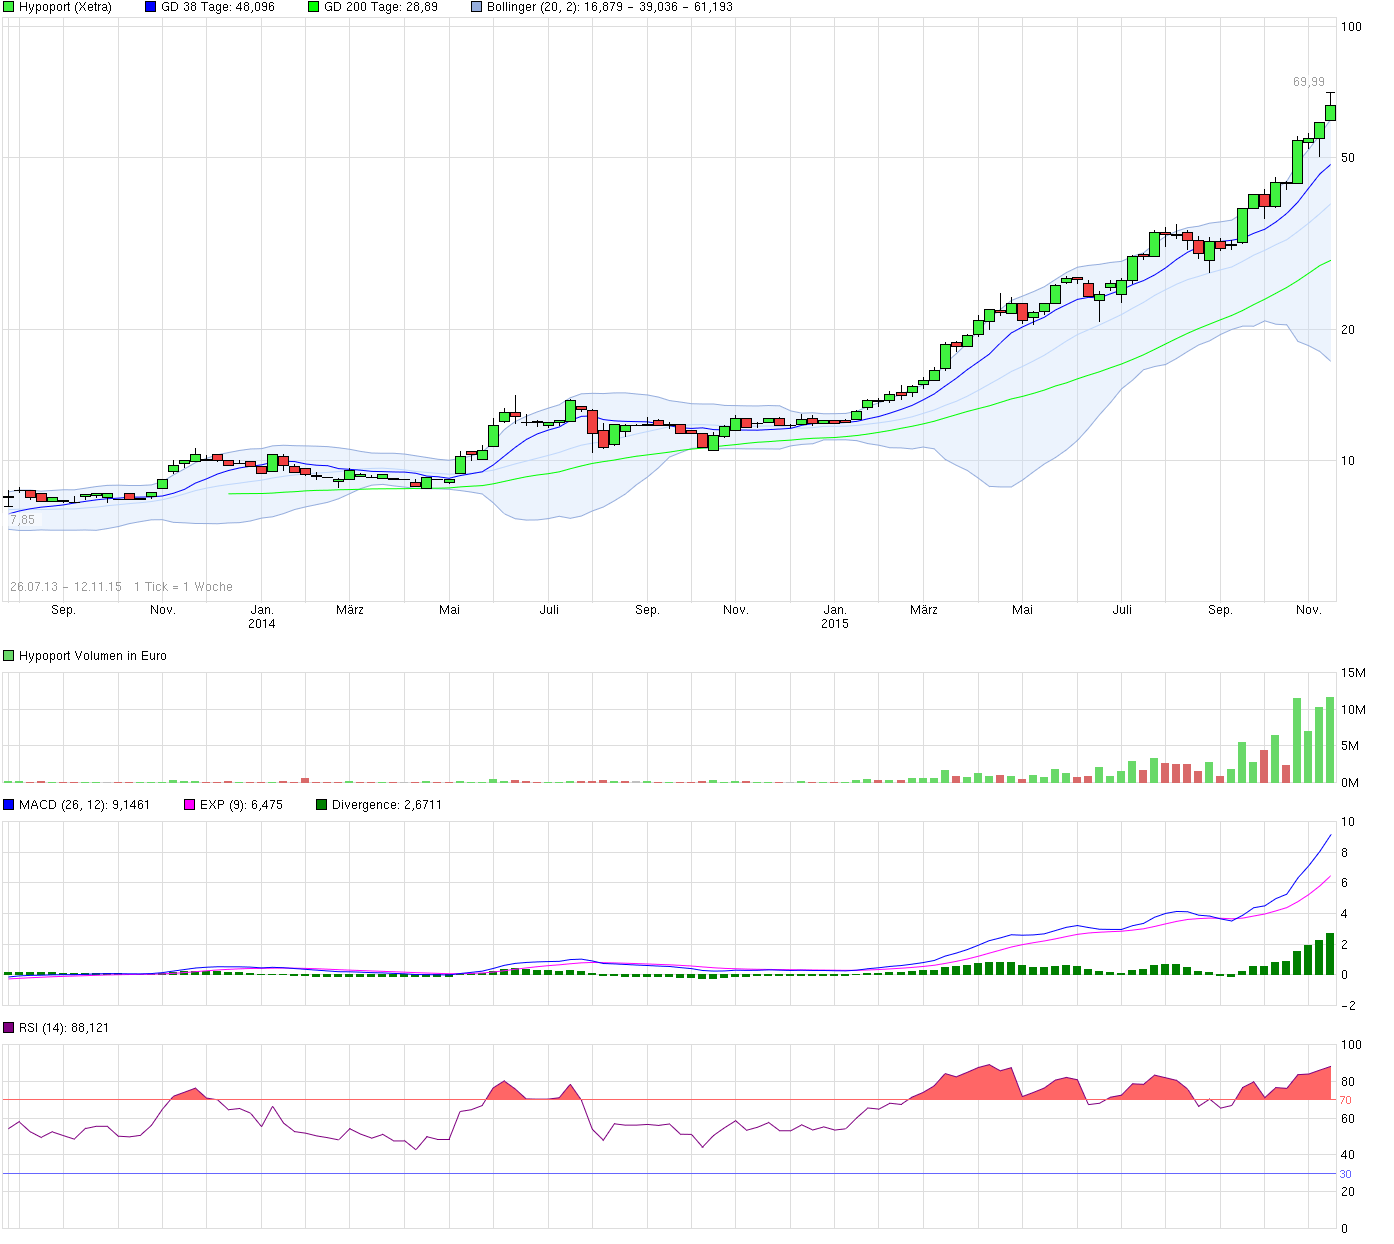Select the 'Hypoport (Xetra)' legend label
The image size is (1394, 1244).
(65, 7)
